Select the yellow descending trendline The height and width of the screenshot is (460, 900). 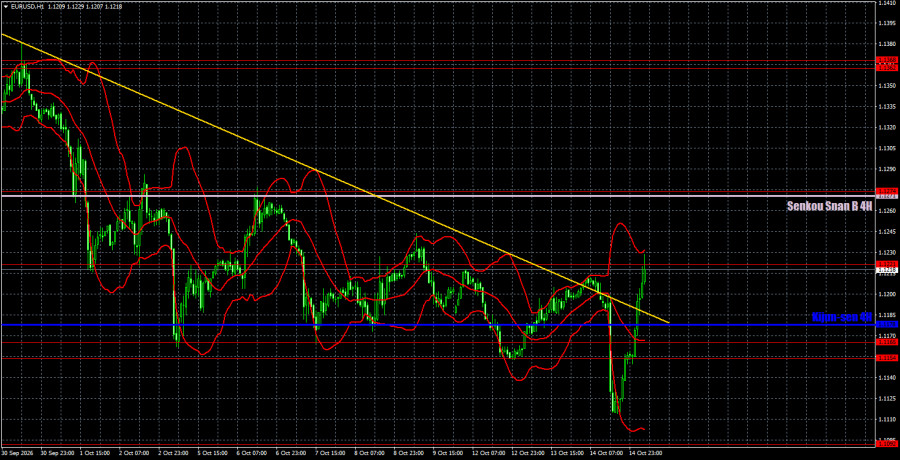[x=335, y=178]
